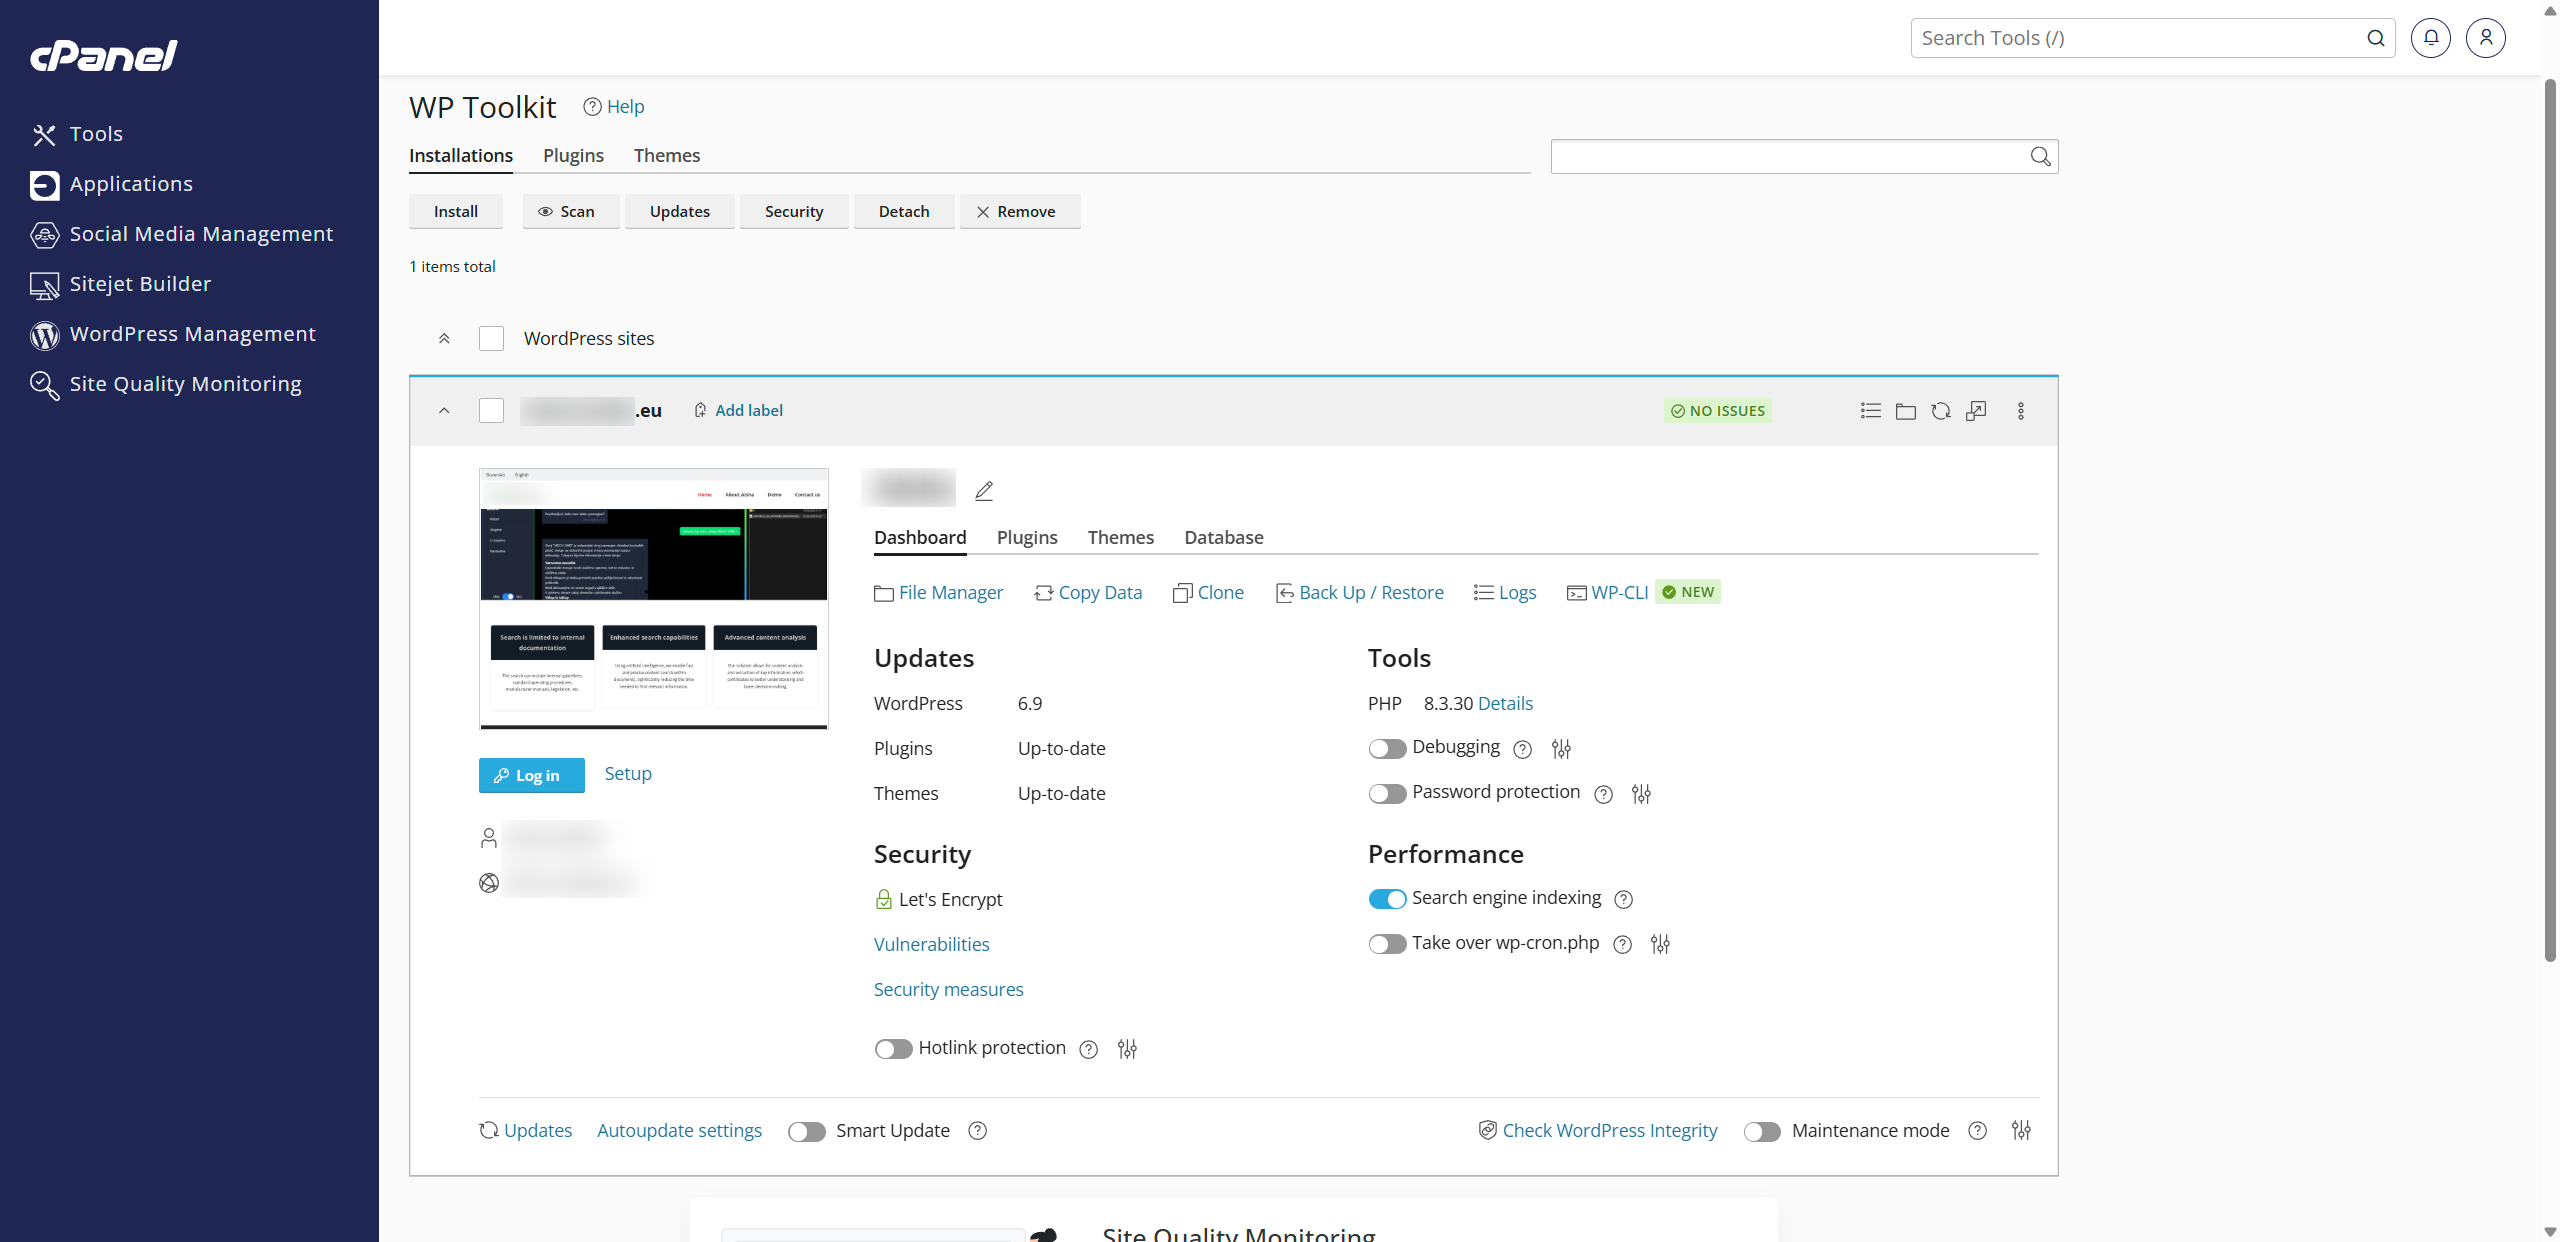Open the user account icon
The width and height of the screenshot is (2560, 1242).
click(2485, 38)
